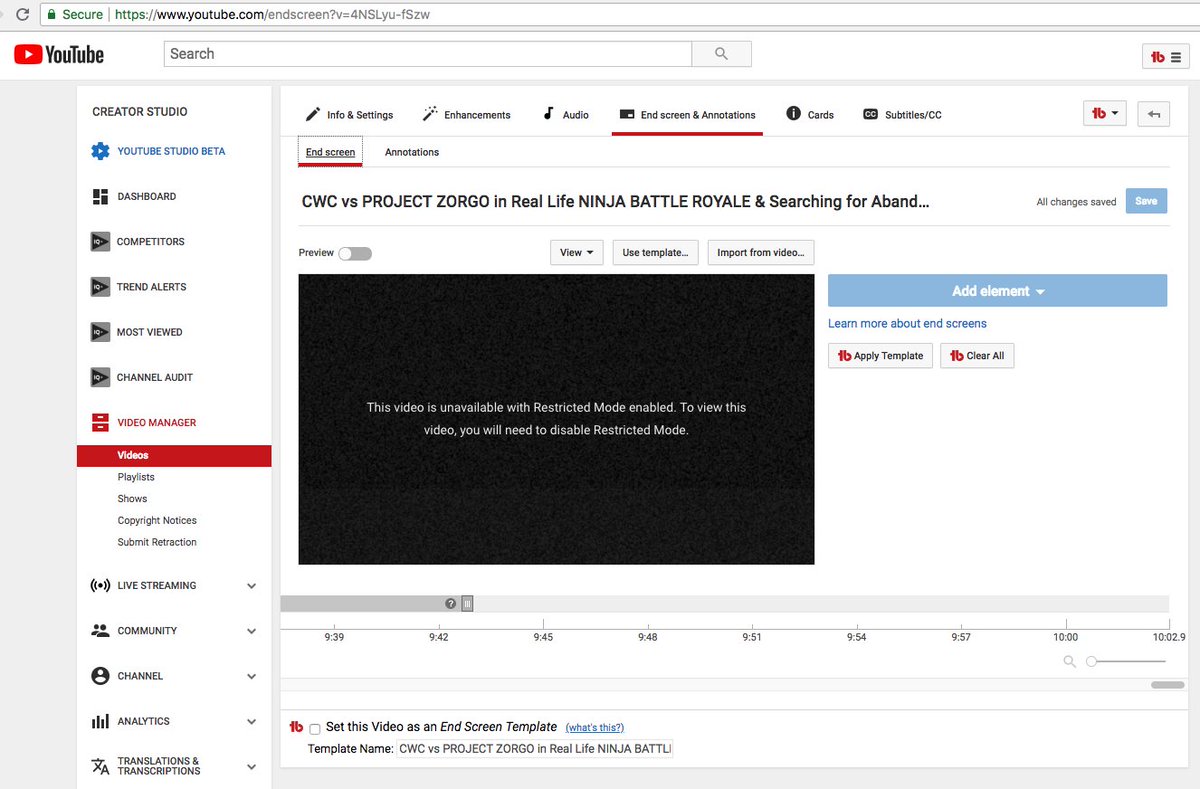
Task: Click Apply Template button
Action: pyautogui.click(x=880, y=355)
